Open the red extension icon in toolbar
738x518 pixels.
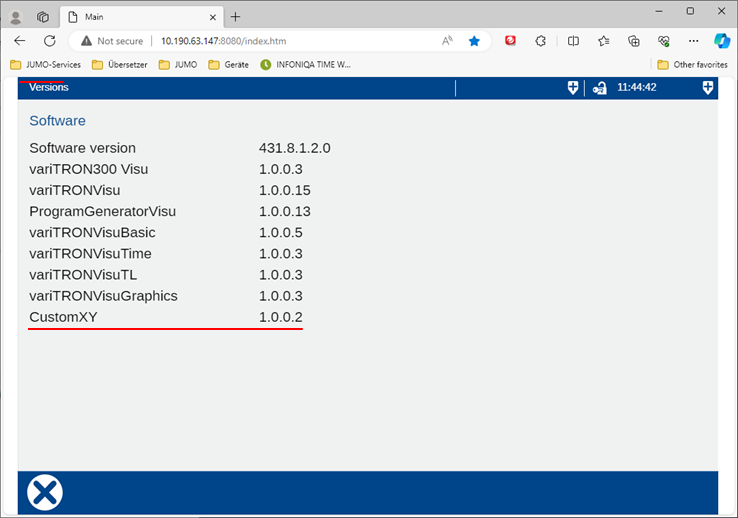click(511, 41)
